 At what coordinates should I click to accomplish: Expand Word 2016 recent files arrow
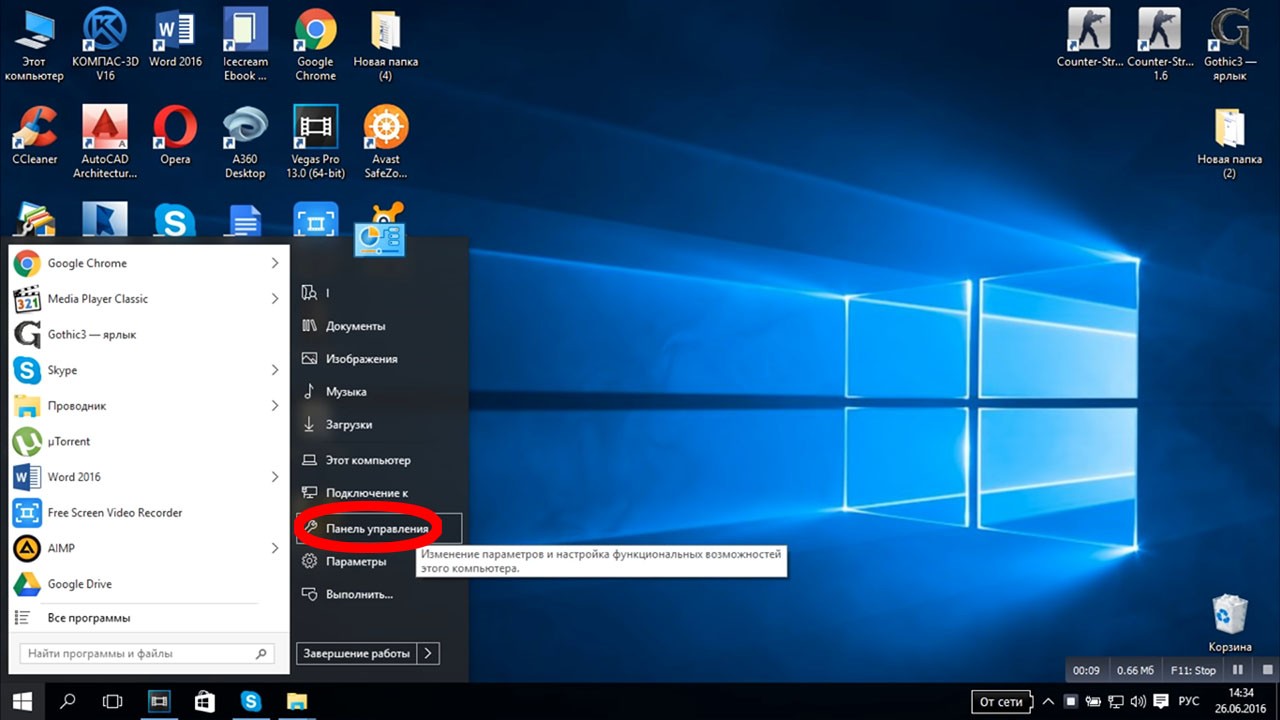(x=275, y=477)
